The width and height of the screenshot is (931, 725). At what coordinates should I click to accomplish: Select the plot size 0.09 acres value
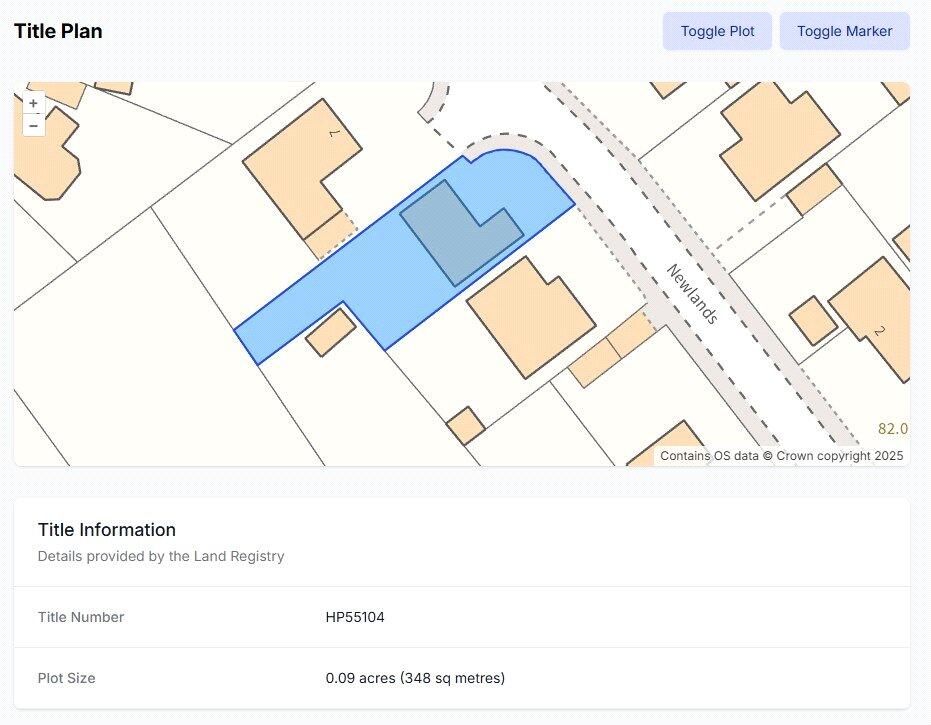point(415,678)
